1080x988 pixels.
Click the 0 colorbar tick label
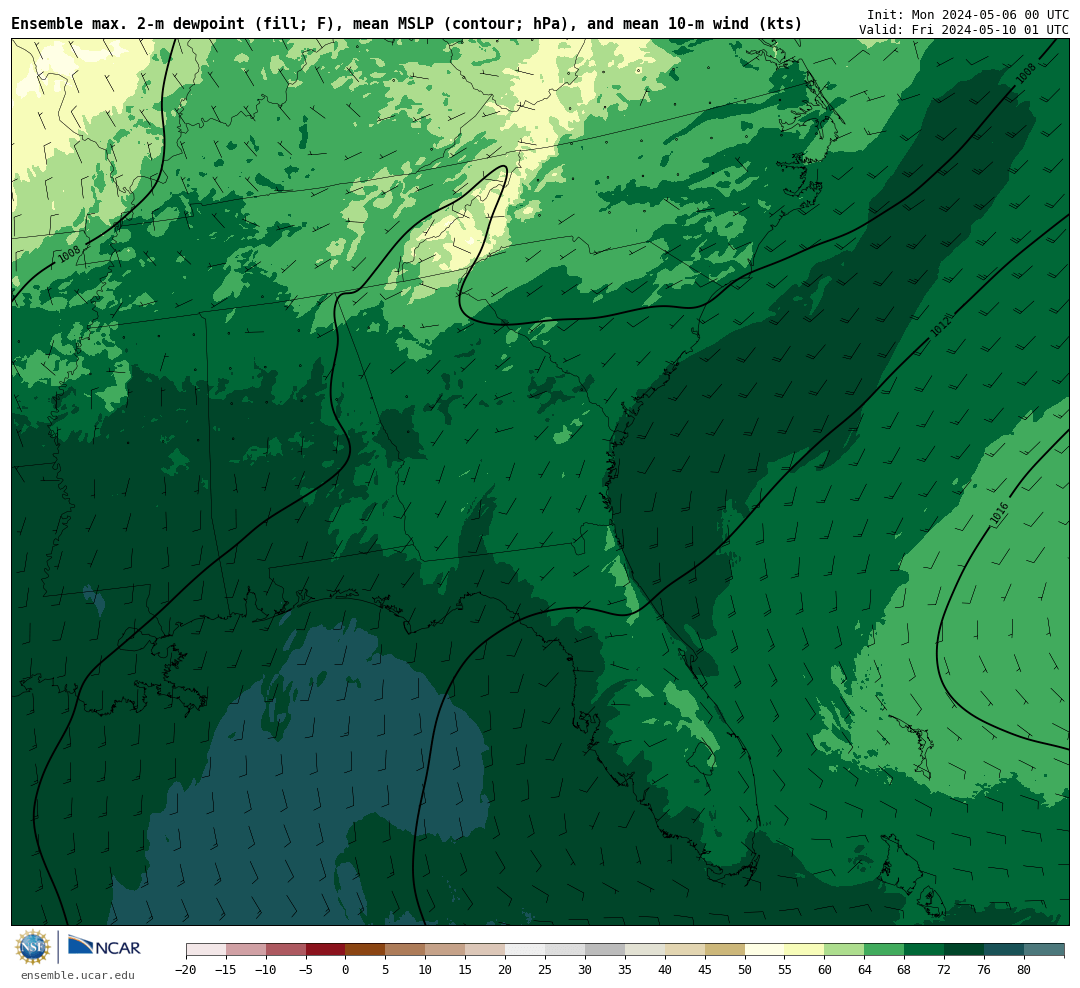345,970
